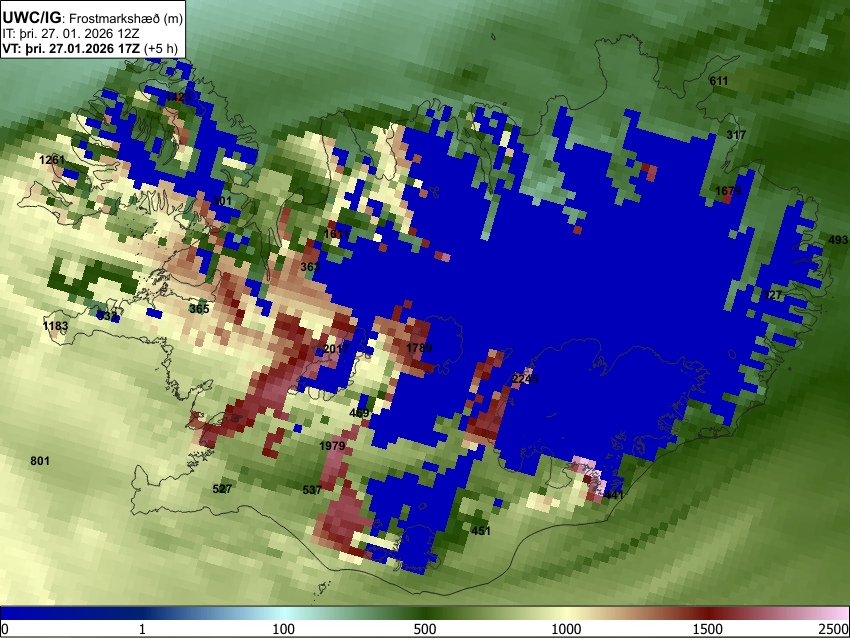The image size is (850, 638).
Task: Click the map value 365
Action: (x=199, y=309)
